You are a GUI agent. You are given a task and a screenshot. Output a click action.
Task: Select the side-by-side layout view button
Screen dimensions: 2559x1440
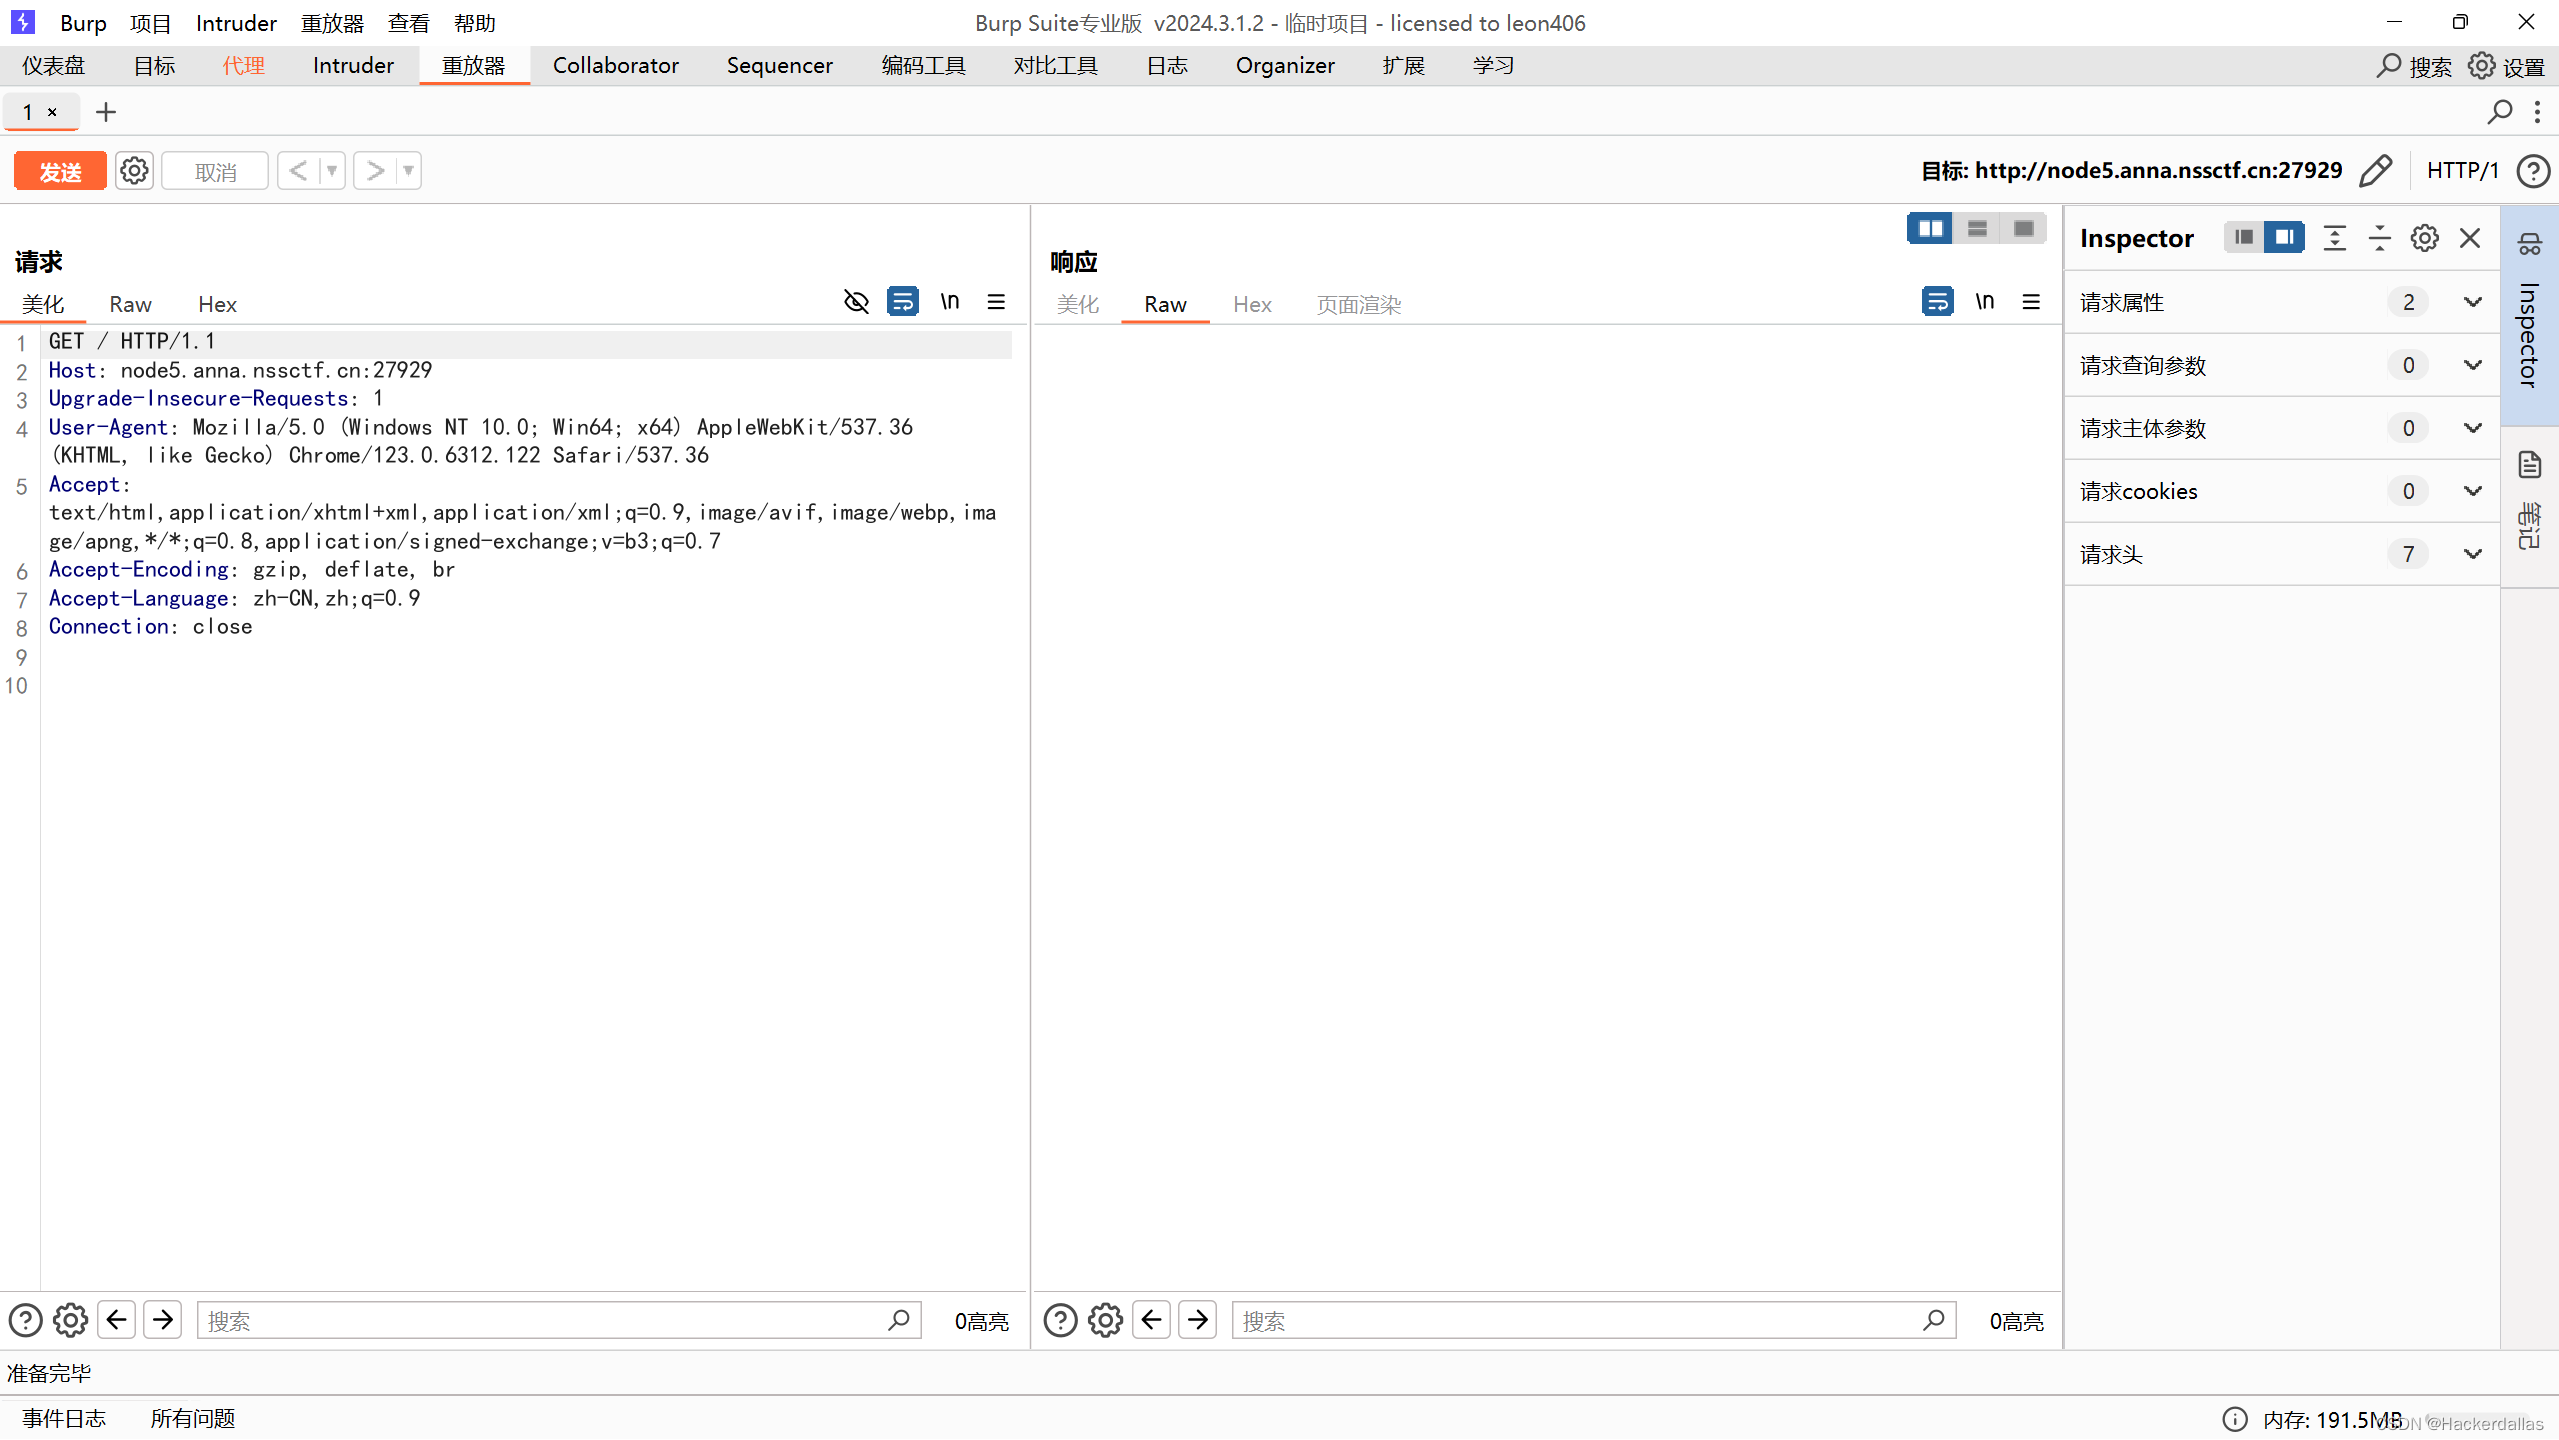(1929, 229)
